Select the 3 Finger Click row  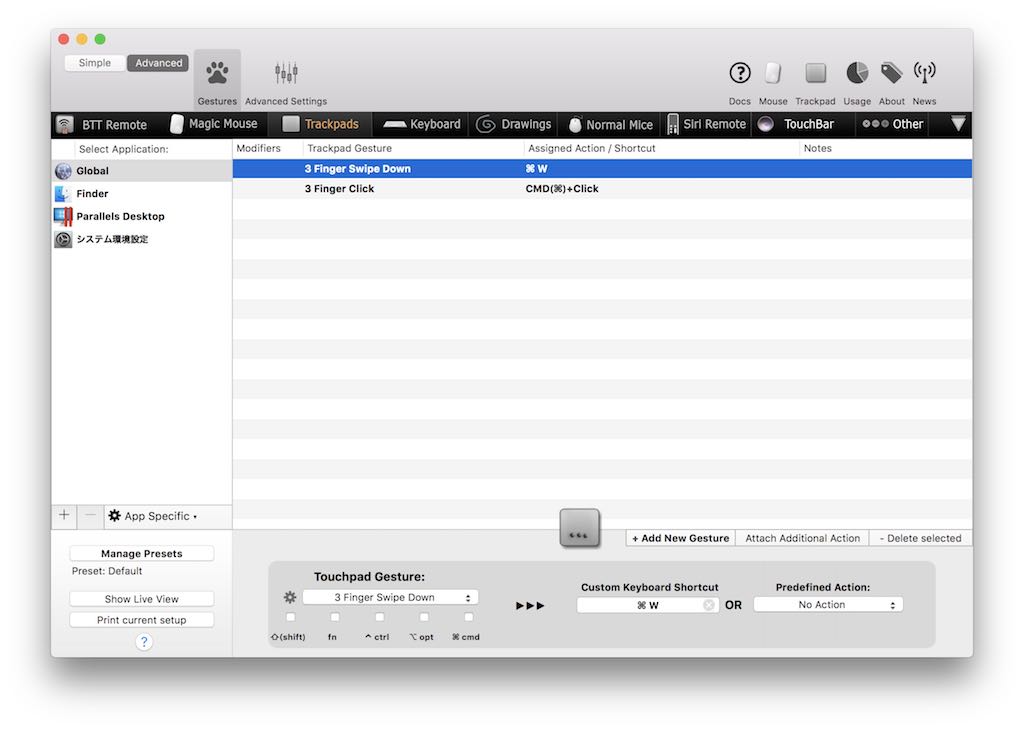click(602, 189)
